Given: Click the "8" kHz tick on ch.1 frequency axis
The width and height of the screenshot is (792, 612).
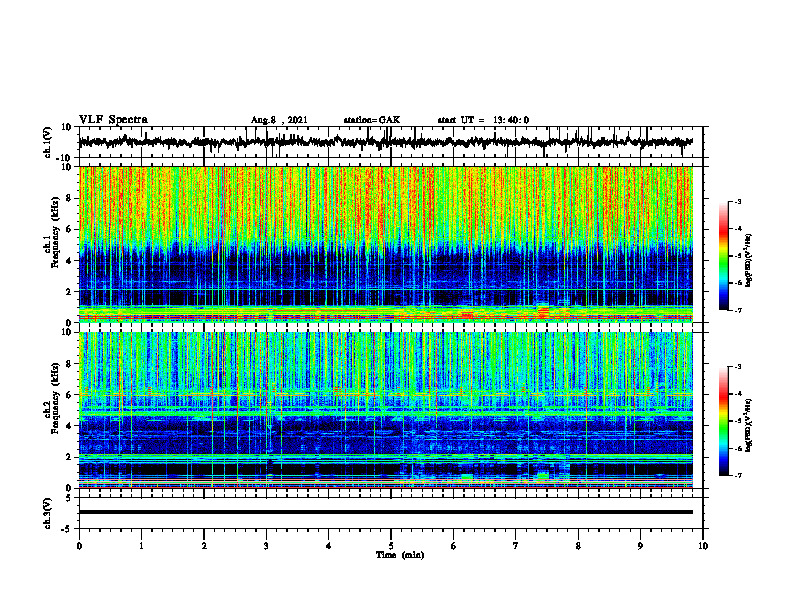Looking at the screenshot, I should (x=69, y=198).
